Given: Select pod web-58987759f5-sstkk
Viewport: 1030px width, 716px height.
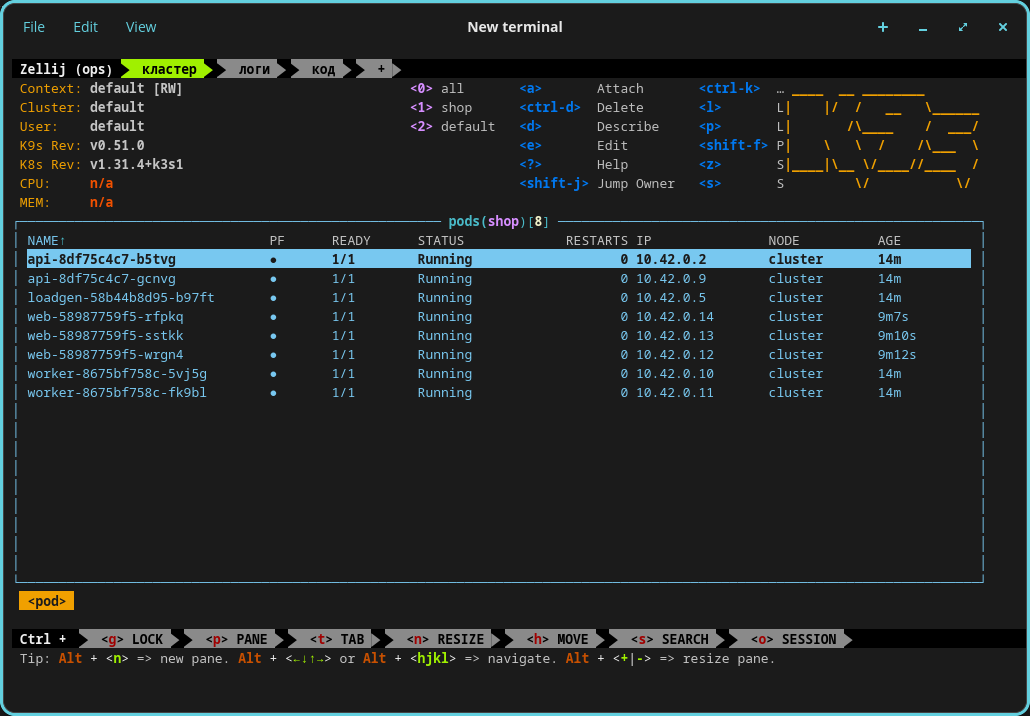Looking at the screenshot, I should point(499,336).
